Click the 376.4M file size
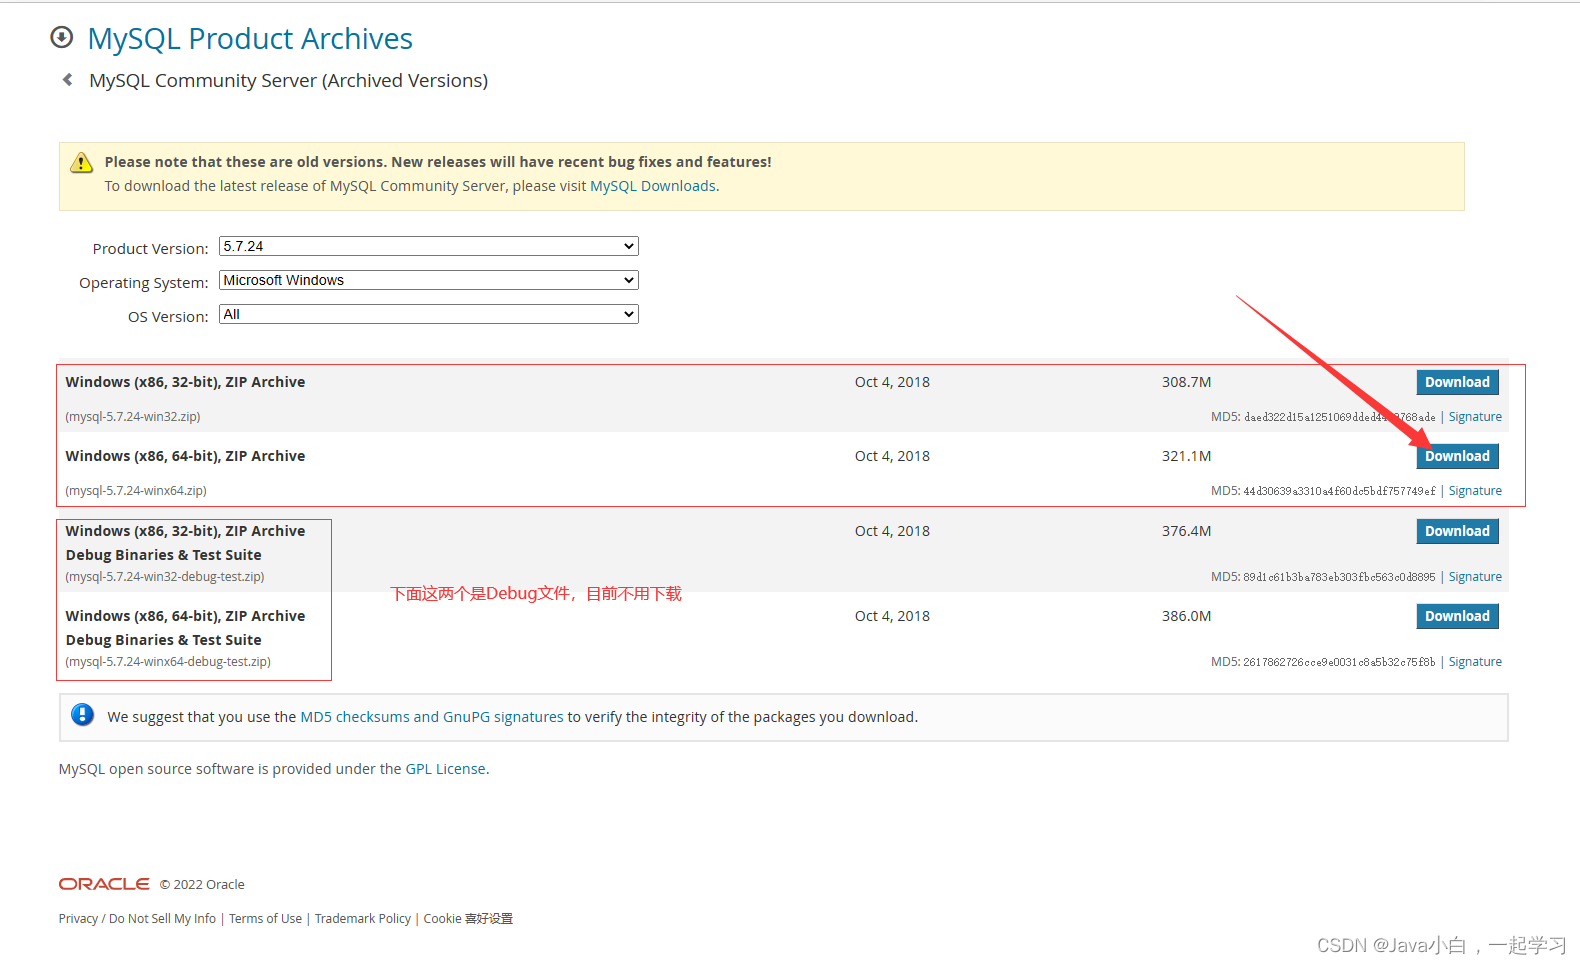 (1186, 531)
